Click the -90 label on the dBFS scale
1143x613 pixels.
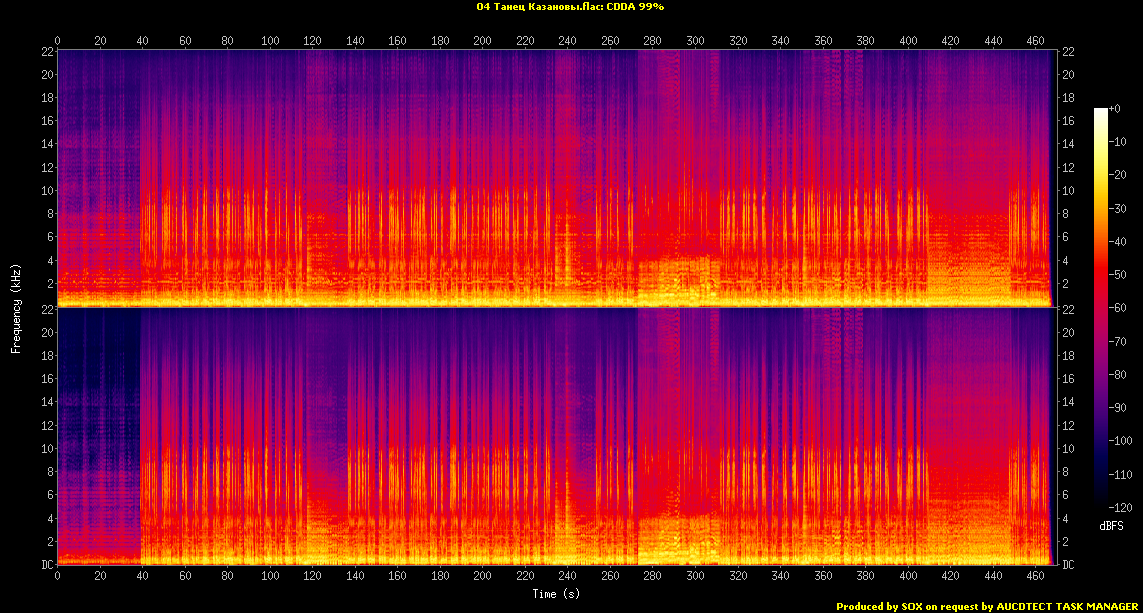[1121, 408]
